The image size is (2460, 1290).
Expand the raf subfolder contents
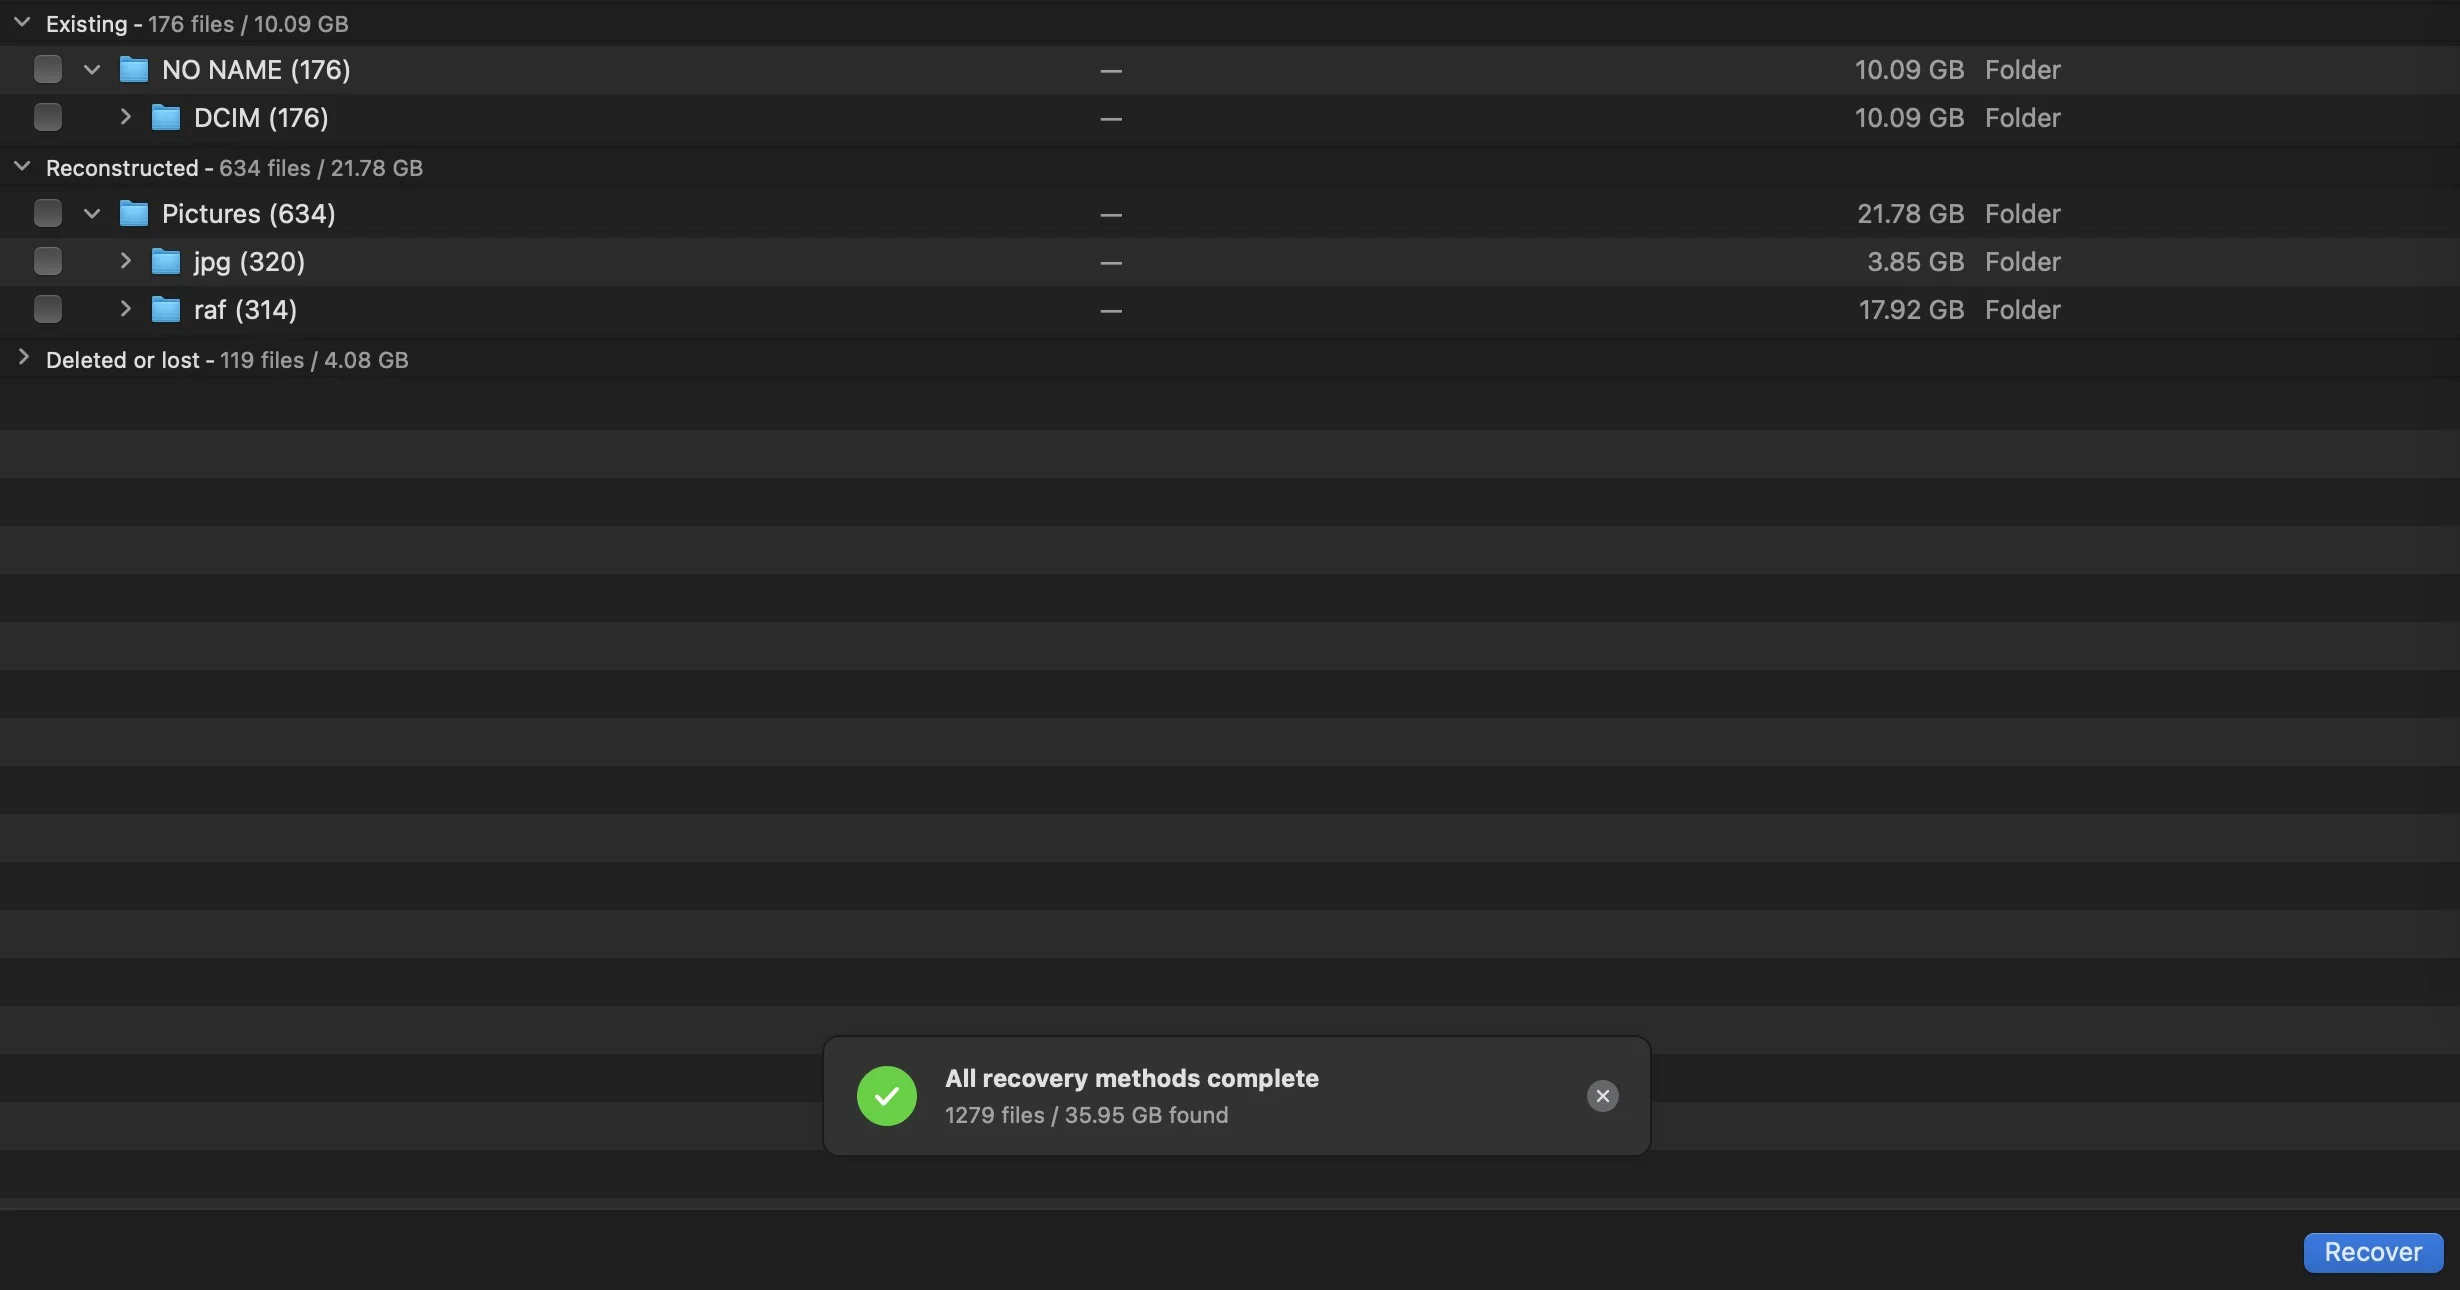point(124,309)
